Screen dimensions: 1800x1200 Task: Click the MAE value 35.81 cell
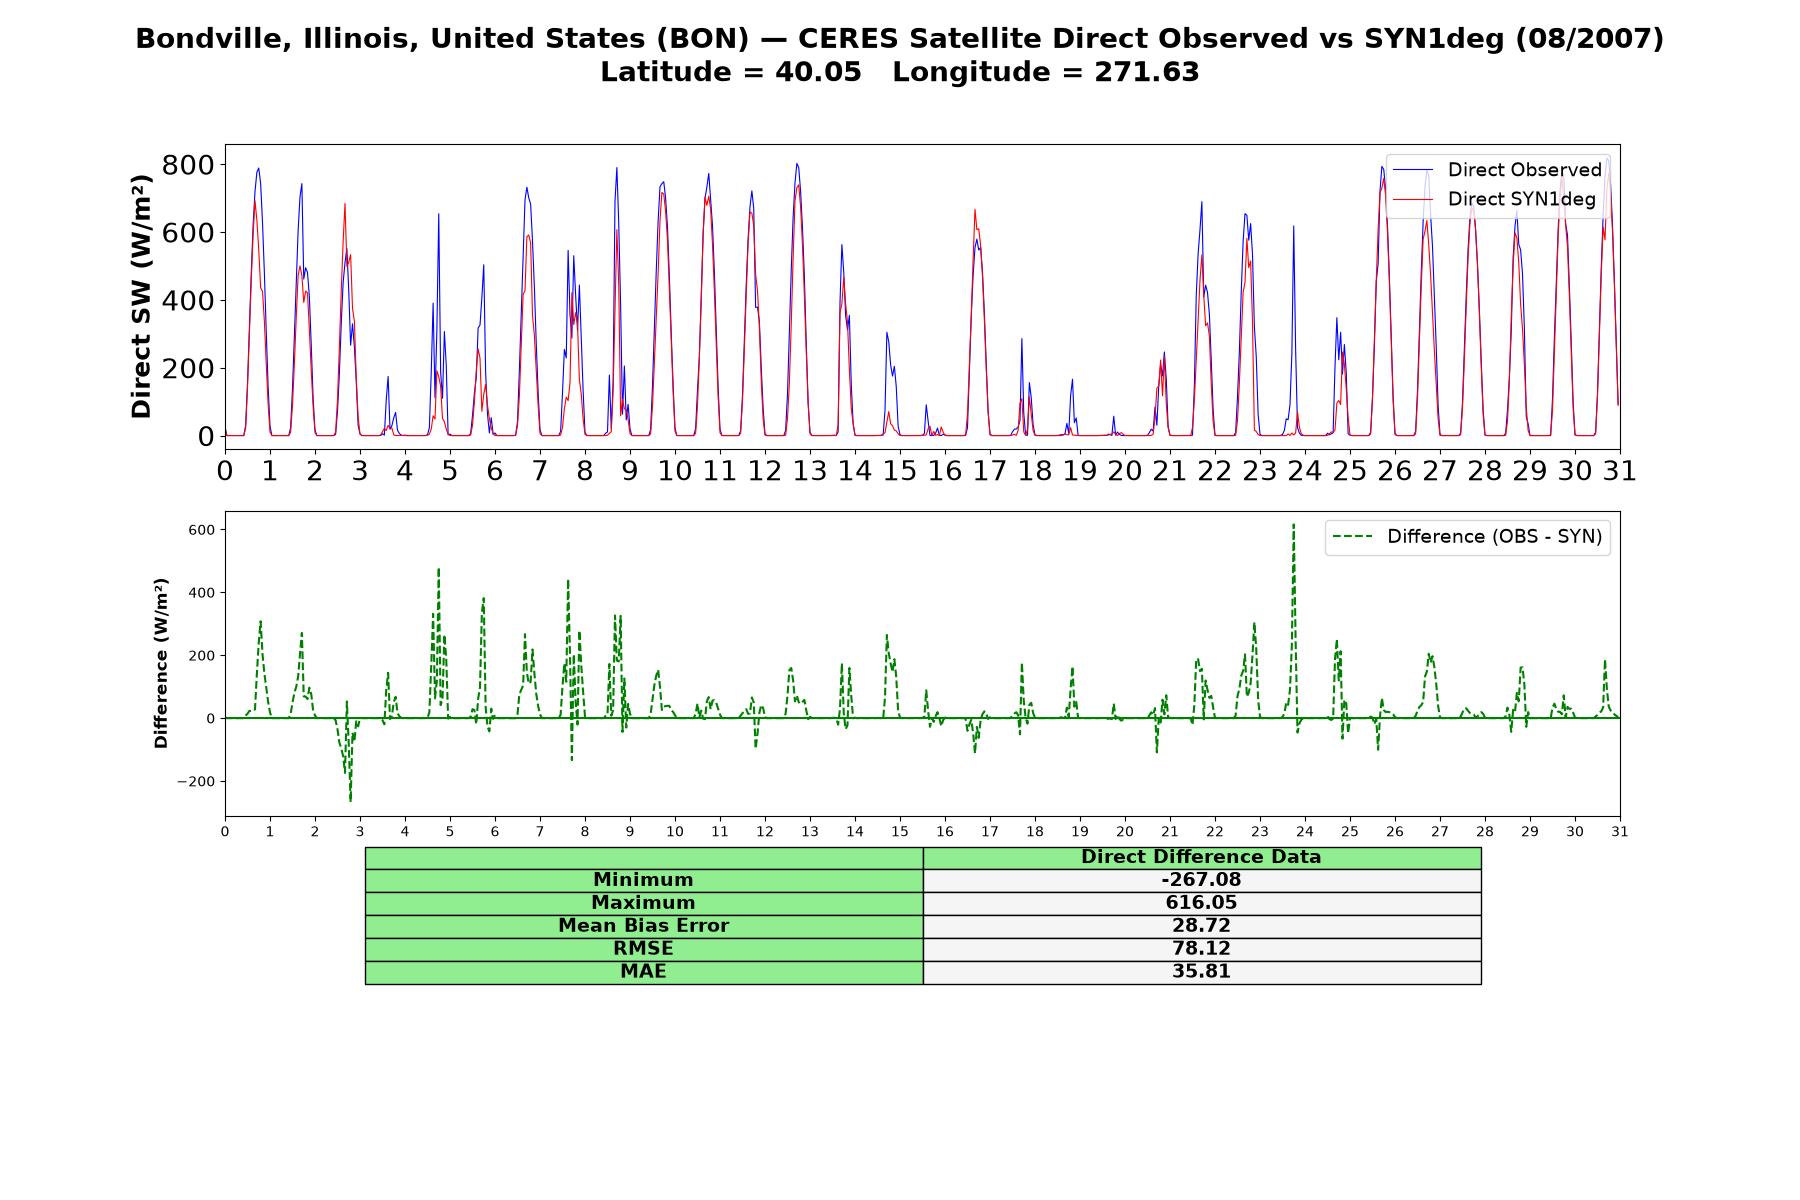tap(1201, 972)
